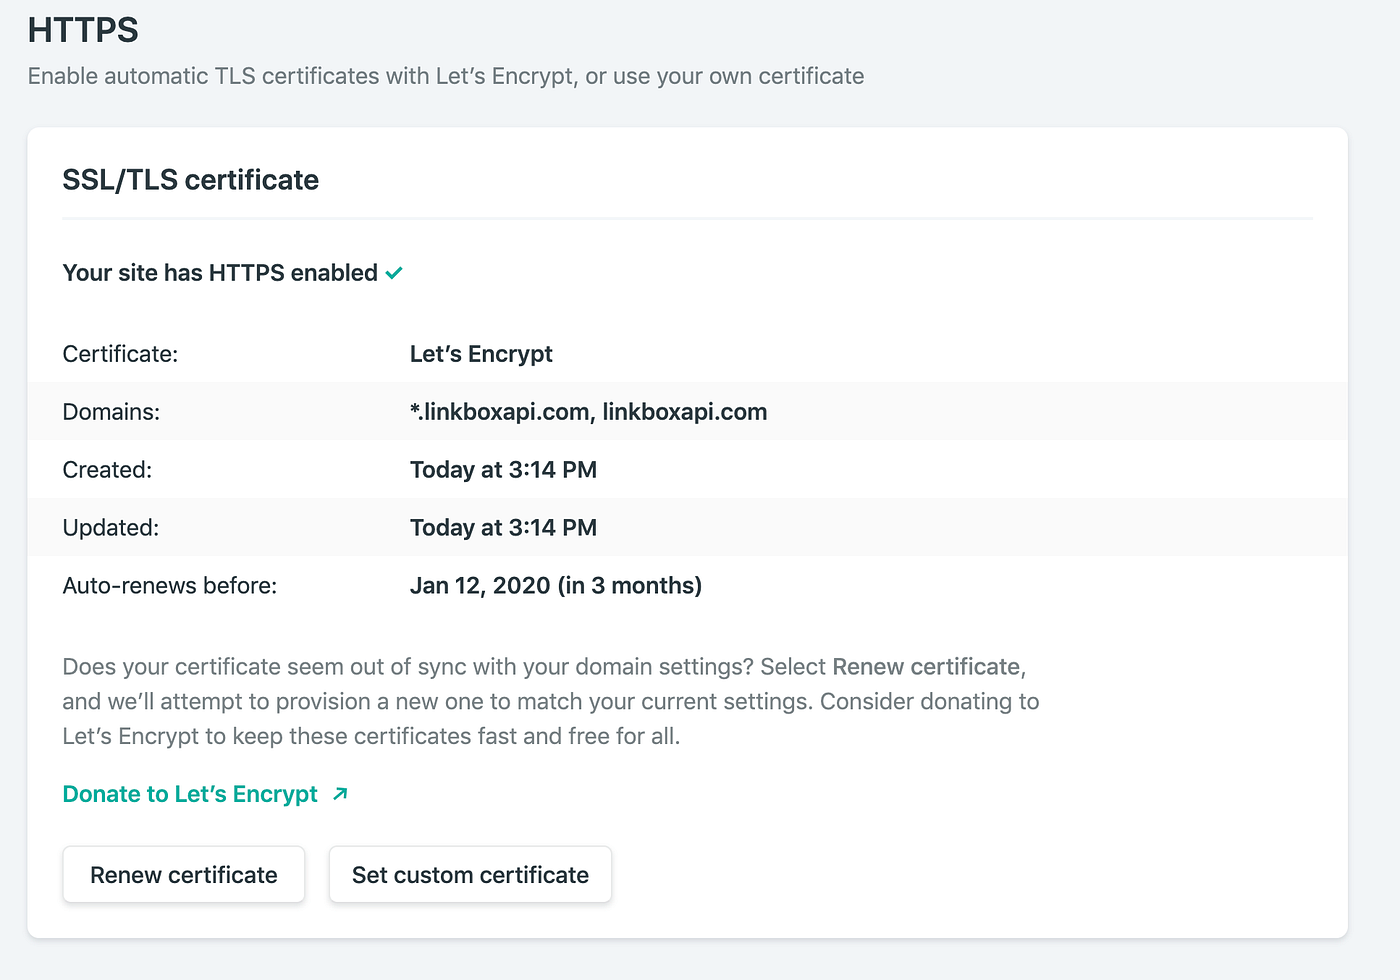1400x980 pixels.
Task: Click the 'Created:' row label
Action: (x=107, y=470)
